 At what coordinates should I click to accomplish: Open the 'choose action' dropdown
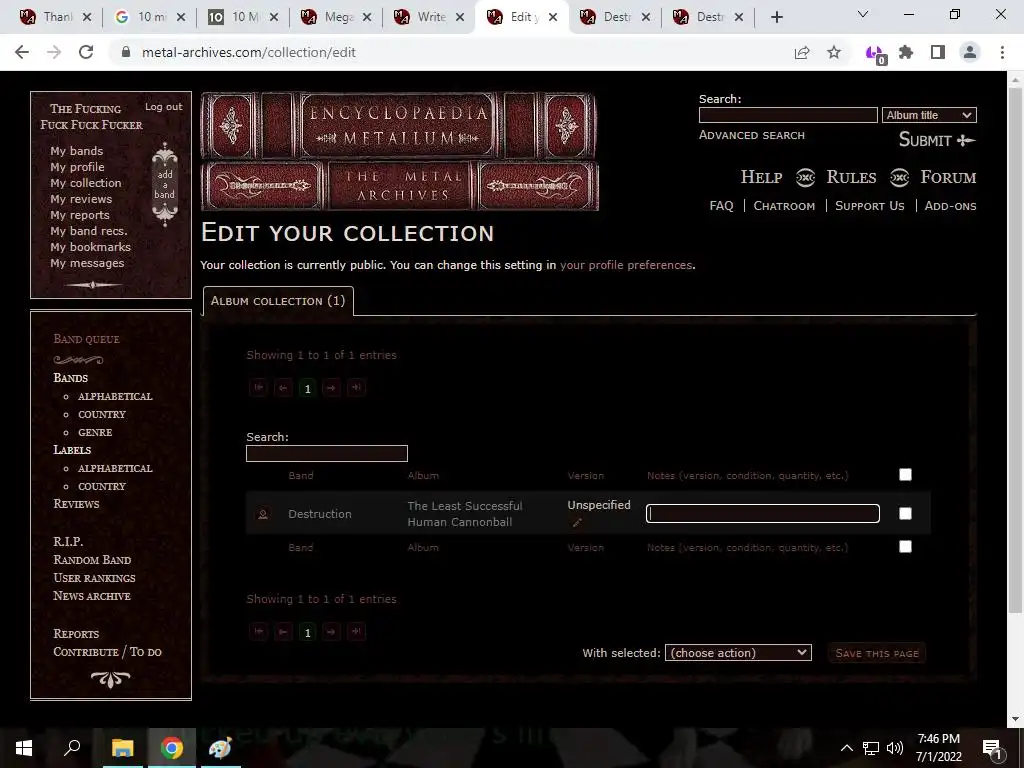(x=738, y=652)
